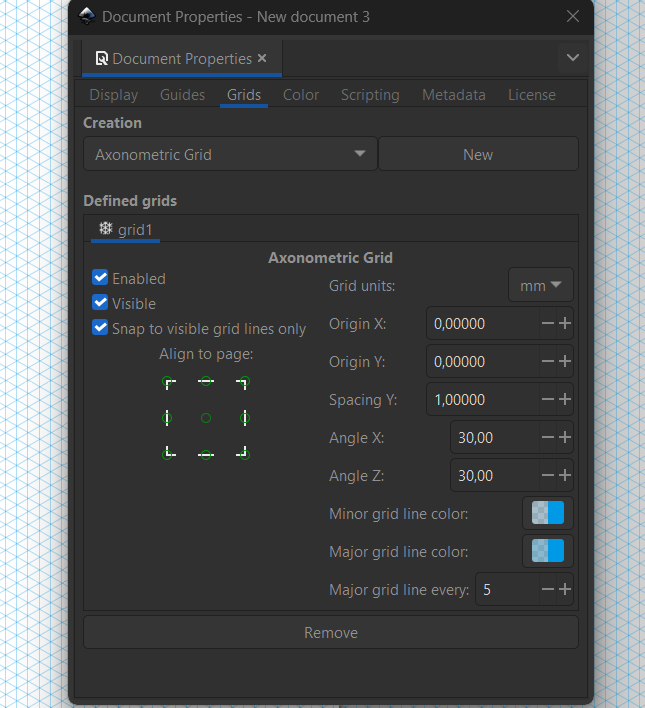Align grid to page center
This screenshot has width=645, height=708.
(206, 419)
